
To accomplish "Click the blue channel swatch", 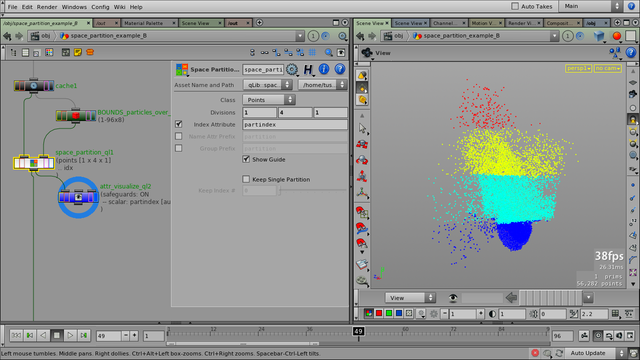I will coord(399,313).
